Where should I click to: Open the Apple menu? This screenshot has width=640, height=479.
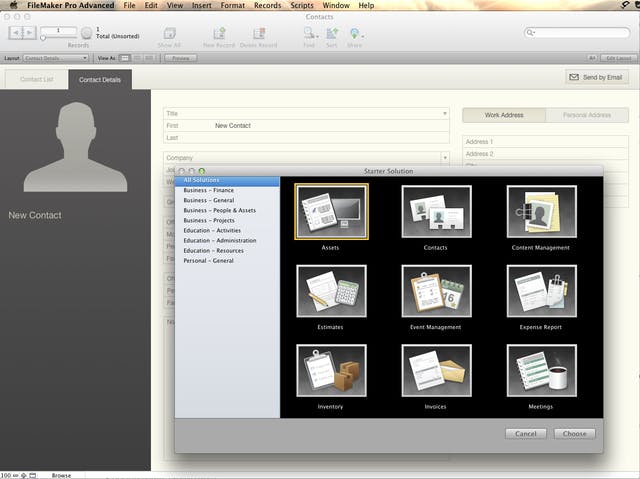click(x=13, y=5)
